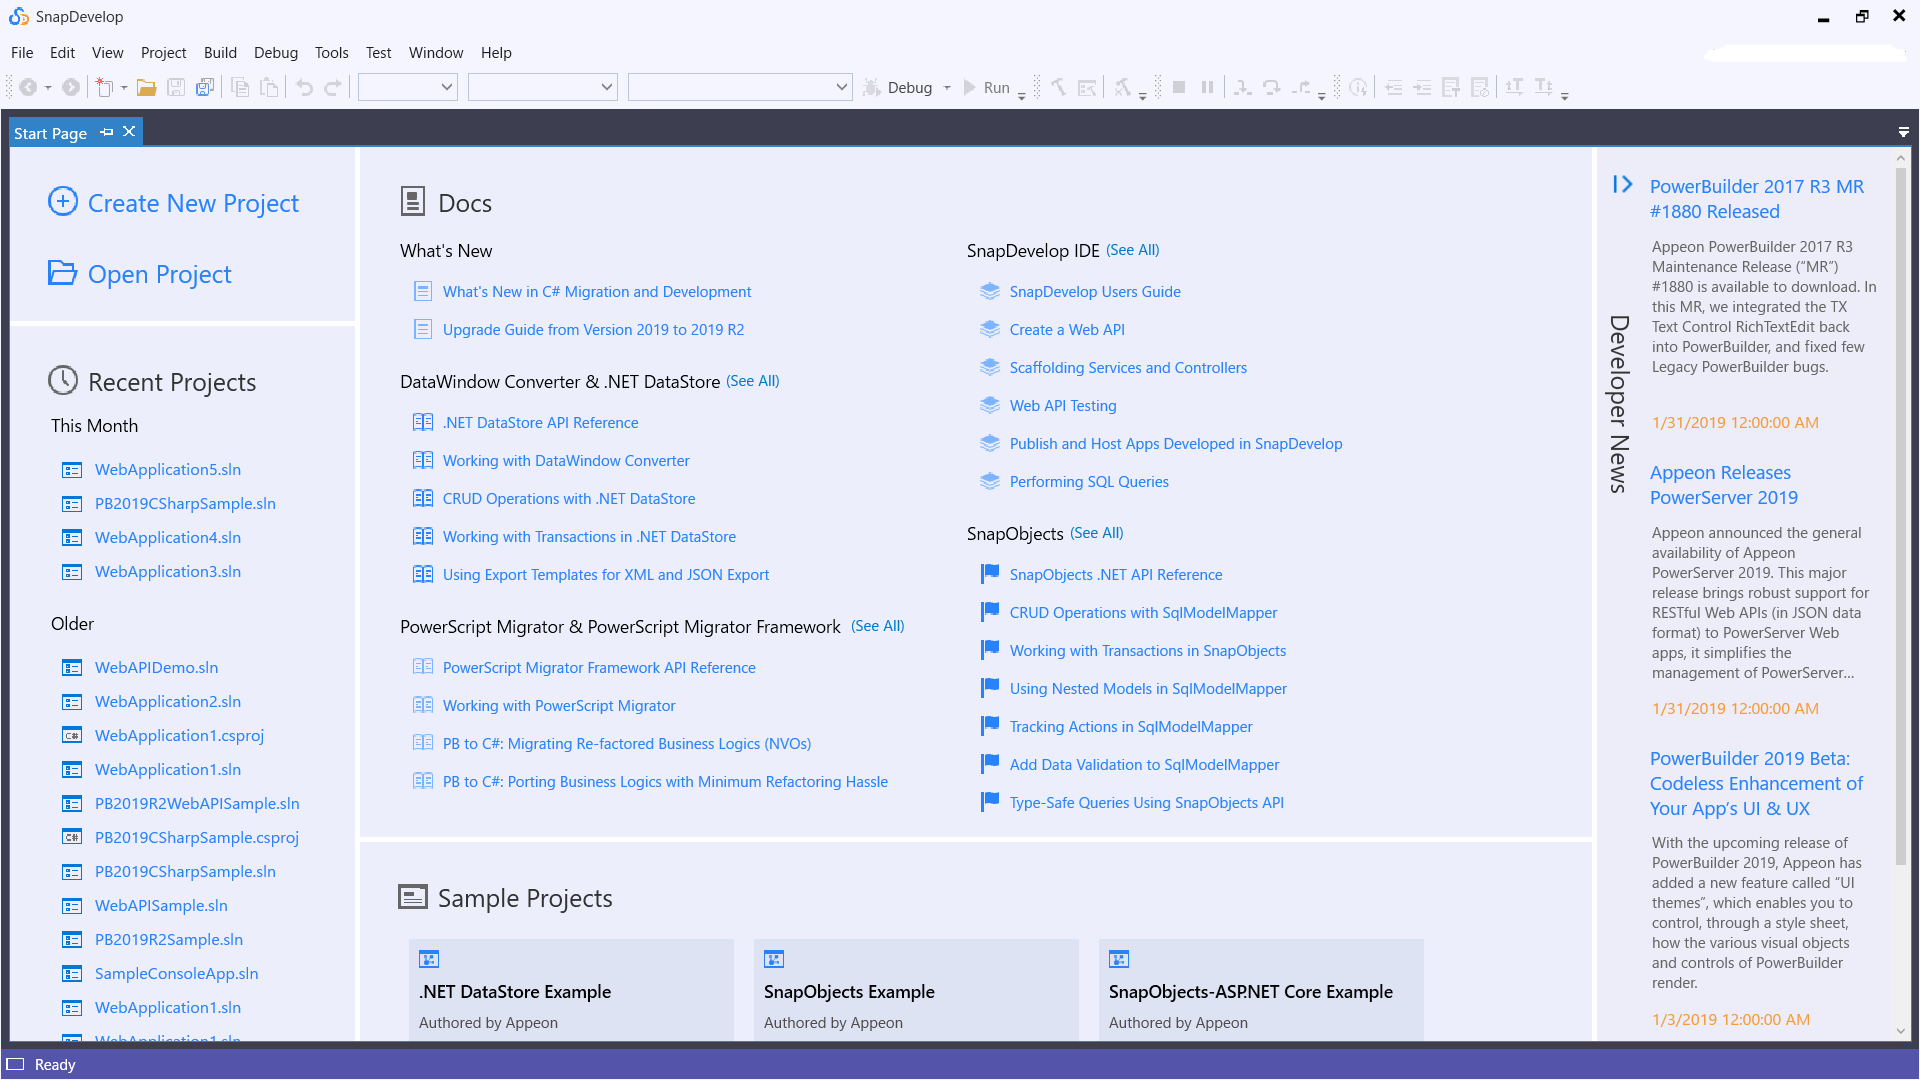Click Create New Project
The height and width of the screenshot is (1080, 1920).
point(193,203)
